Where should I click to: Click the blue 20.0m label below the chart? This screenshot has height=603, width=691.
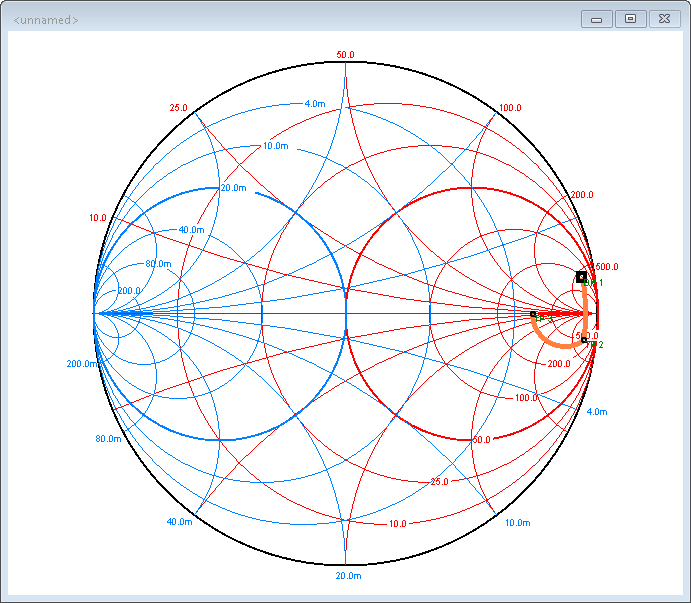(346, 577)
